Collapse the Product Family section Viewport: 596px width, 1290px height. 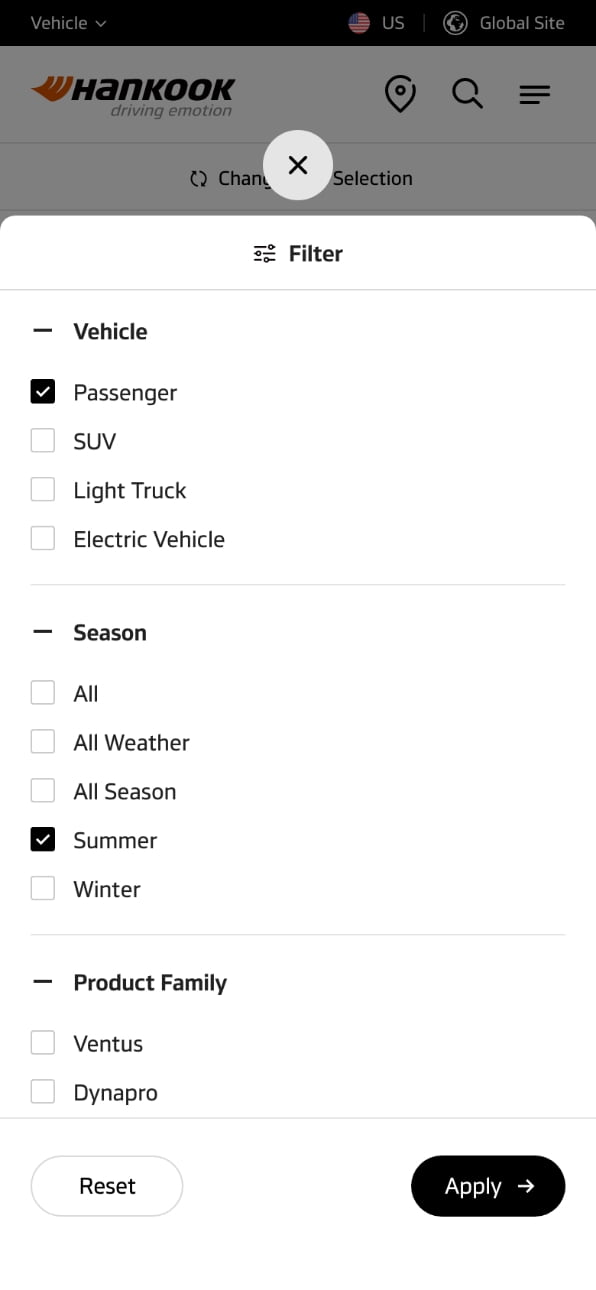point(42,982)
